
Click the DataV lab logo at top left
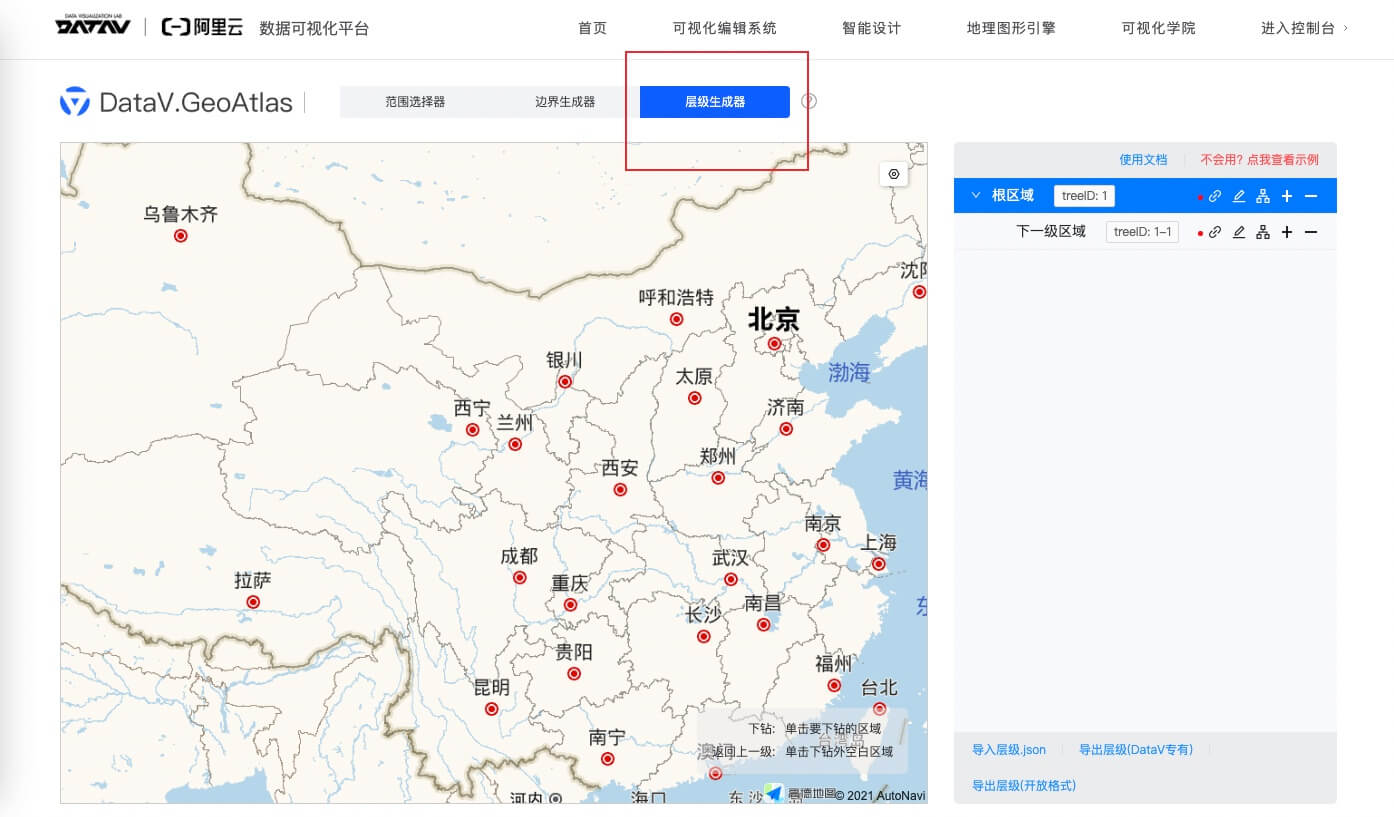coord(95,27)
